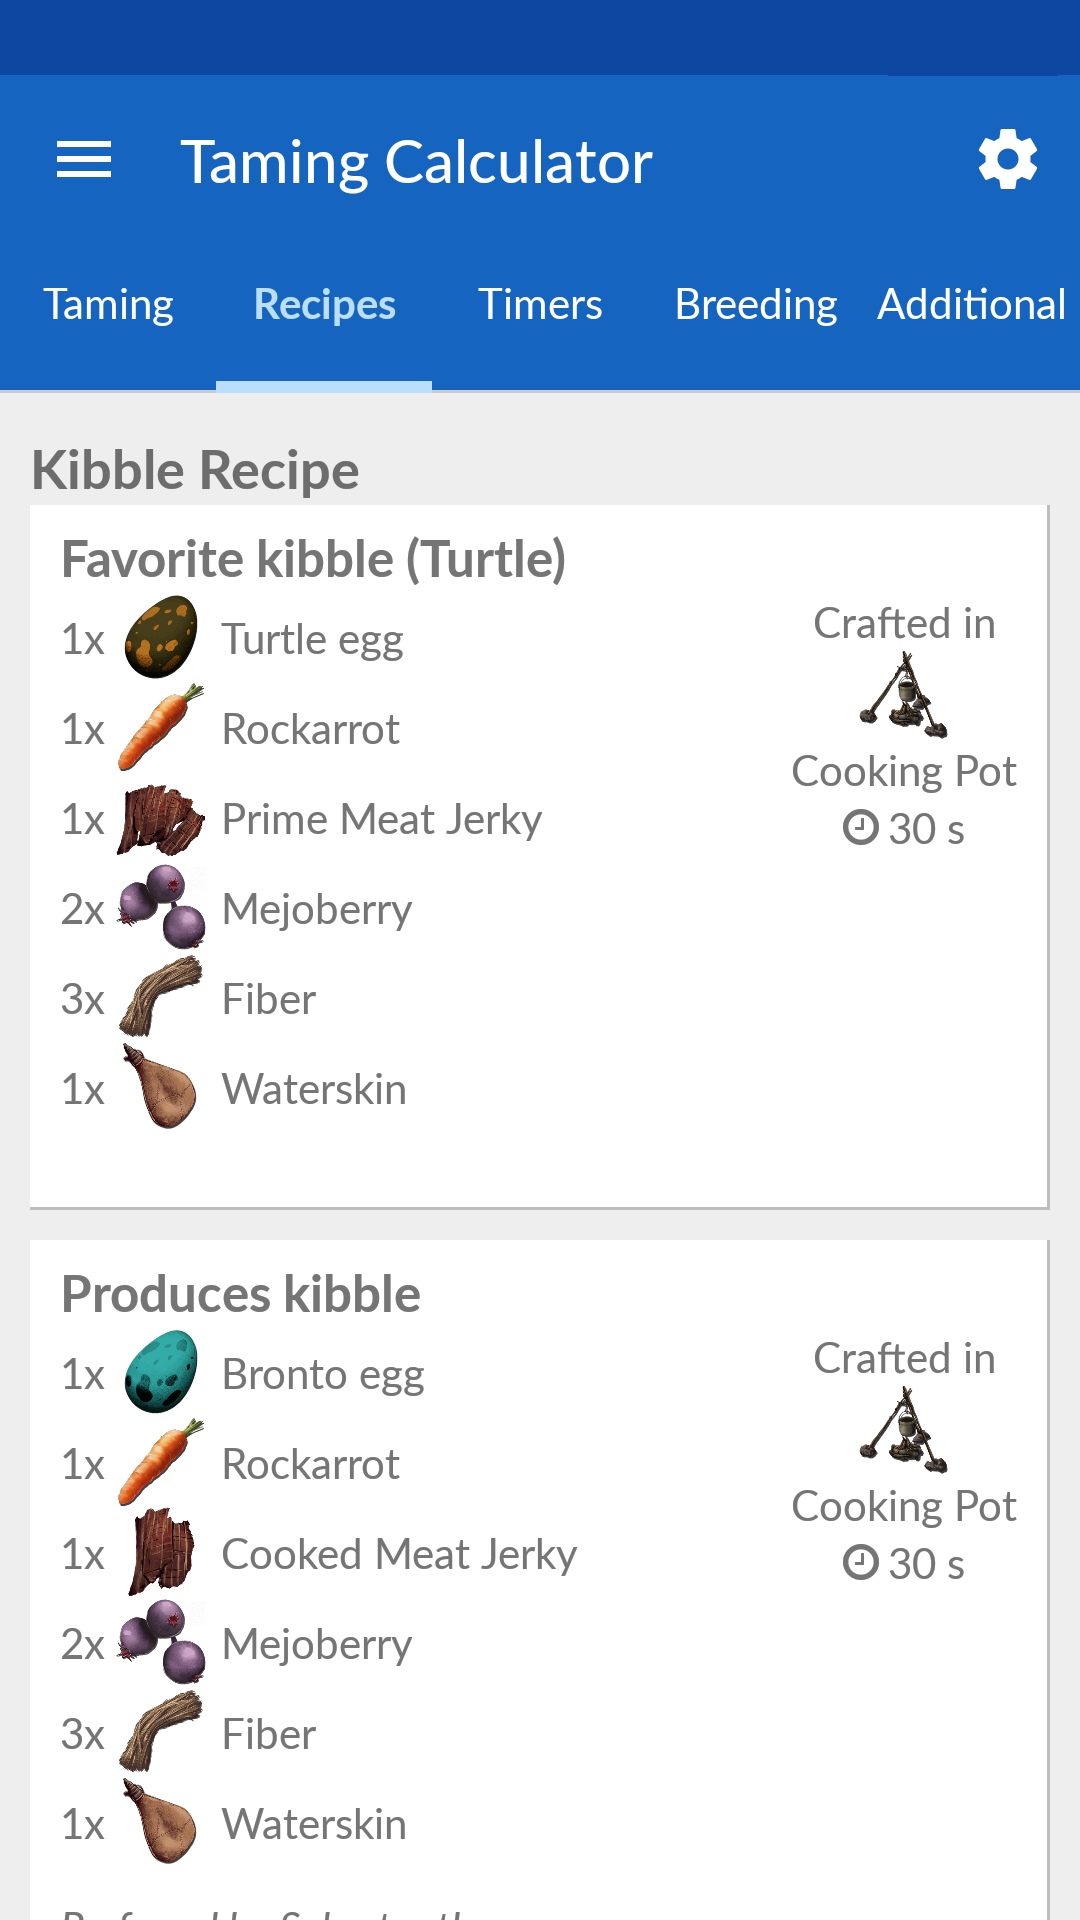
Task: Tap Mejoberry icon in Produces kibble
Action: (161, 1642)
